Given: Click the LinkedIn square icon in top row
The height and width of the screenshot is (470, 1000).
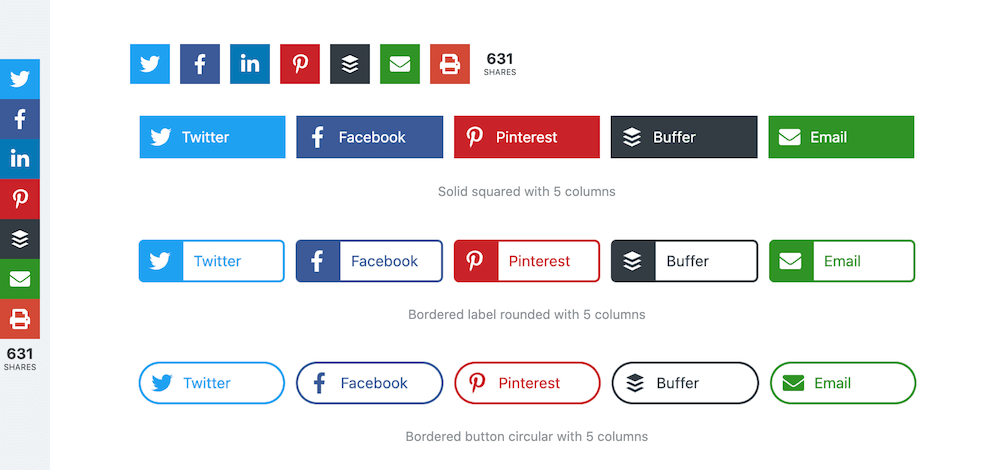Looking at the screenshot, I should [x=250, y=64].
